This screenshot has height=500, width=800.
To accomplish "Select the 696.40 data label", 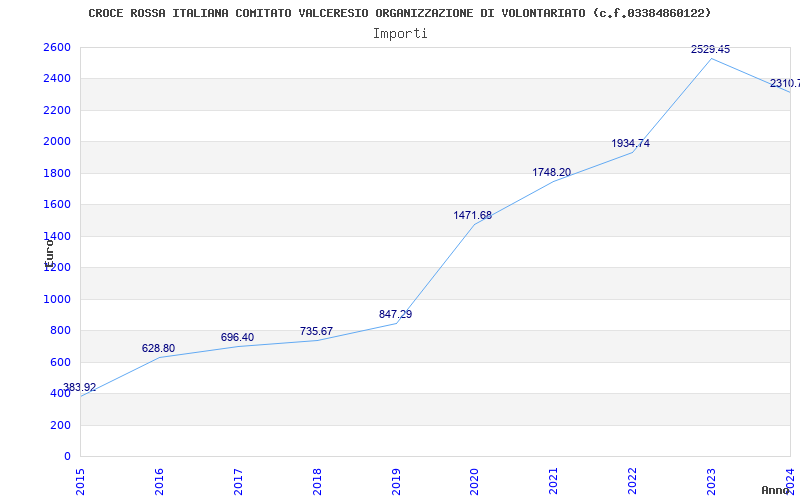I will click(x=237, y=337).
